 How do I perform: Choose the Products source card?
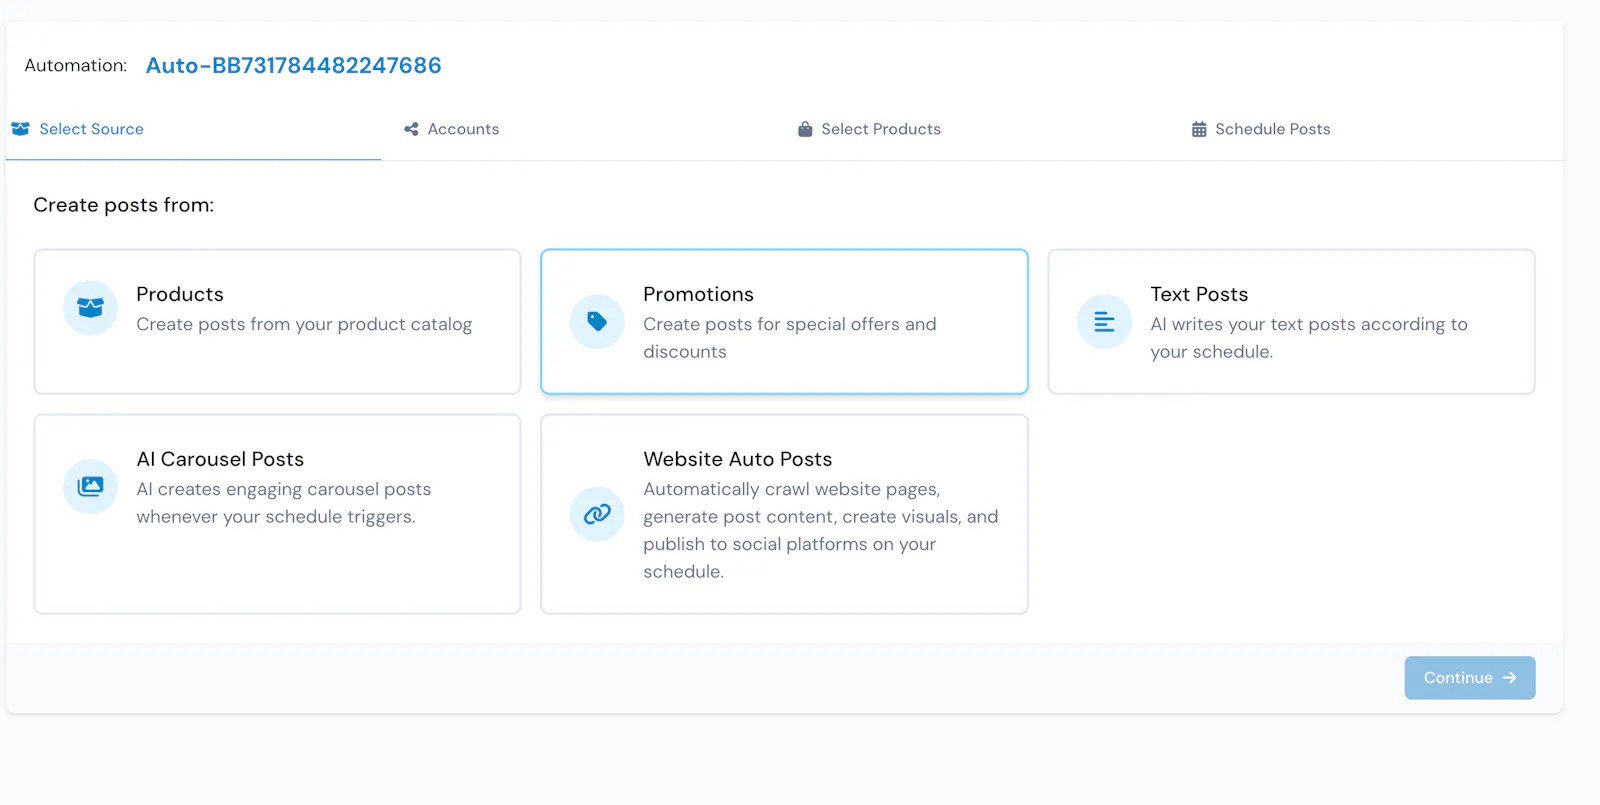click(x=277, y=321)
